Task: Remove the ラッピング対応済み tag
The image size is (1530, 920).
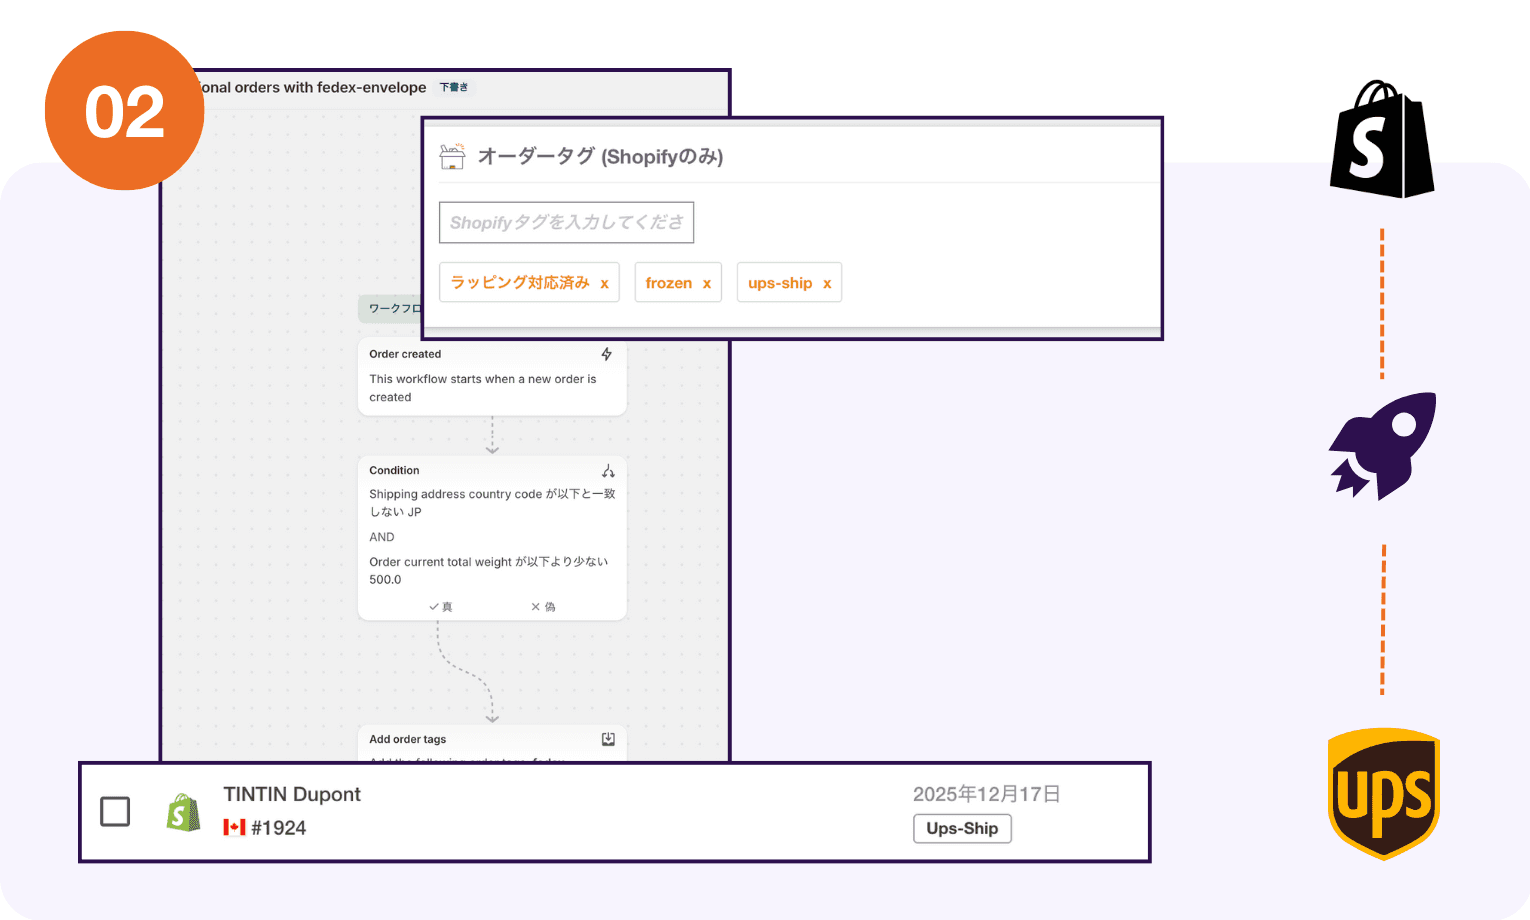Action: (603, 282)
